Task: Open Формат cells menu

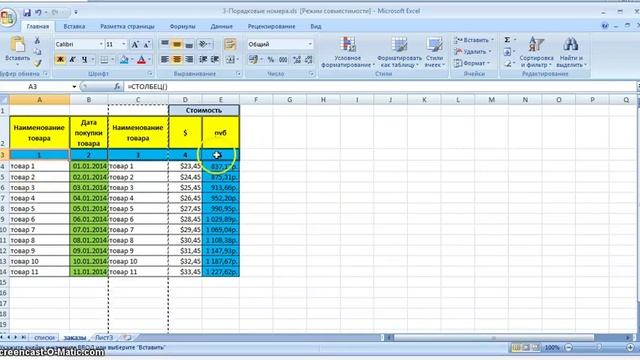Action: point(472,63)
